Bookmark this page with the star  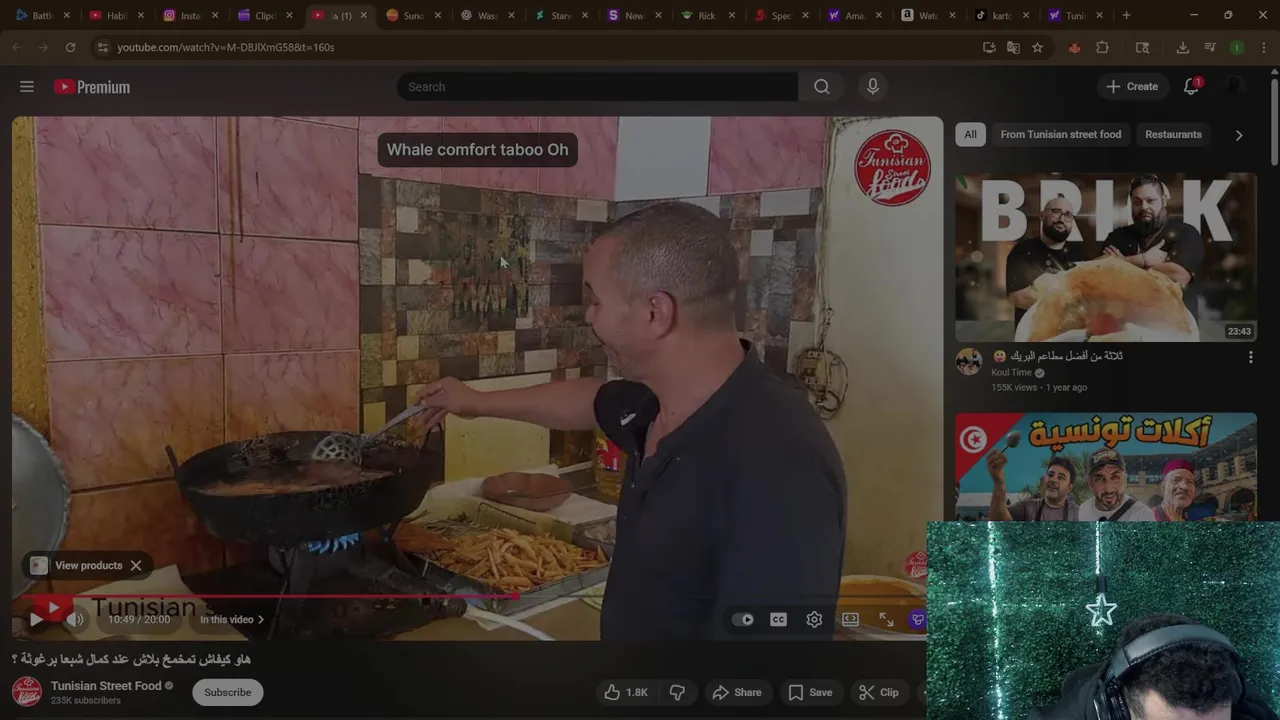click(1037, 47)
